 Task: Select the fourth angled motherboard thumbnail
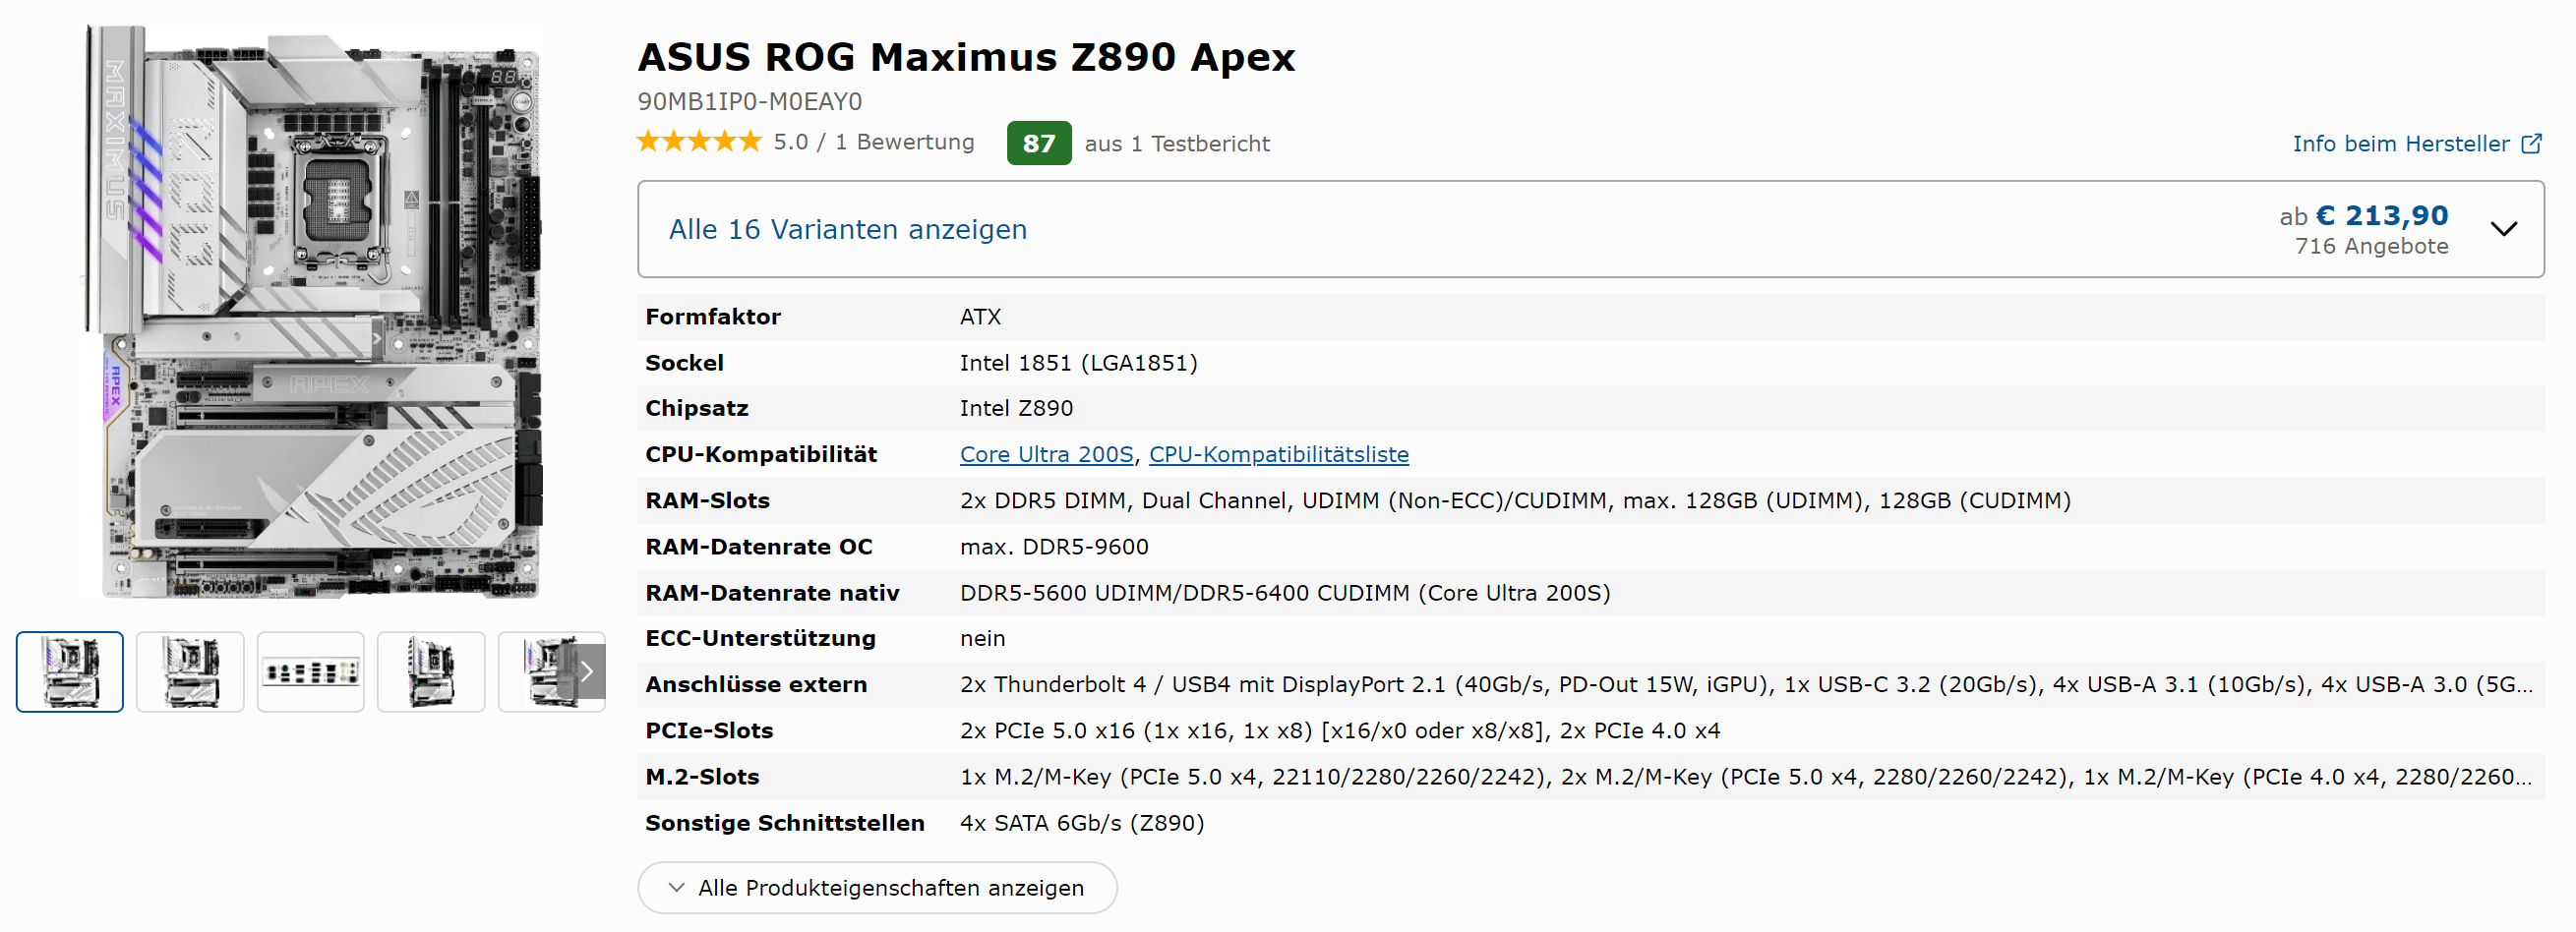click(431, 672)
